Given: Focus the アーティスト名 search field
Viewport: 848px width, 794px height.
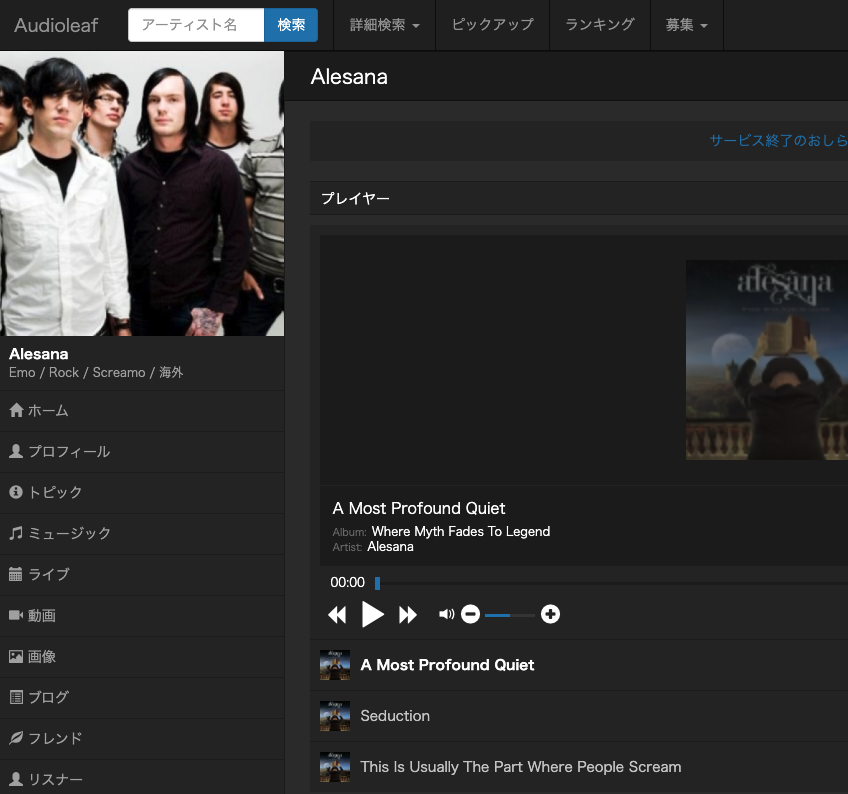Looking at the screenshot, I should tap(196, 25).
